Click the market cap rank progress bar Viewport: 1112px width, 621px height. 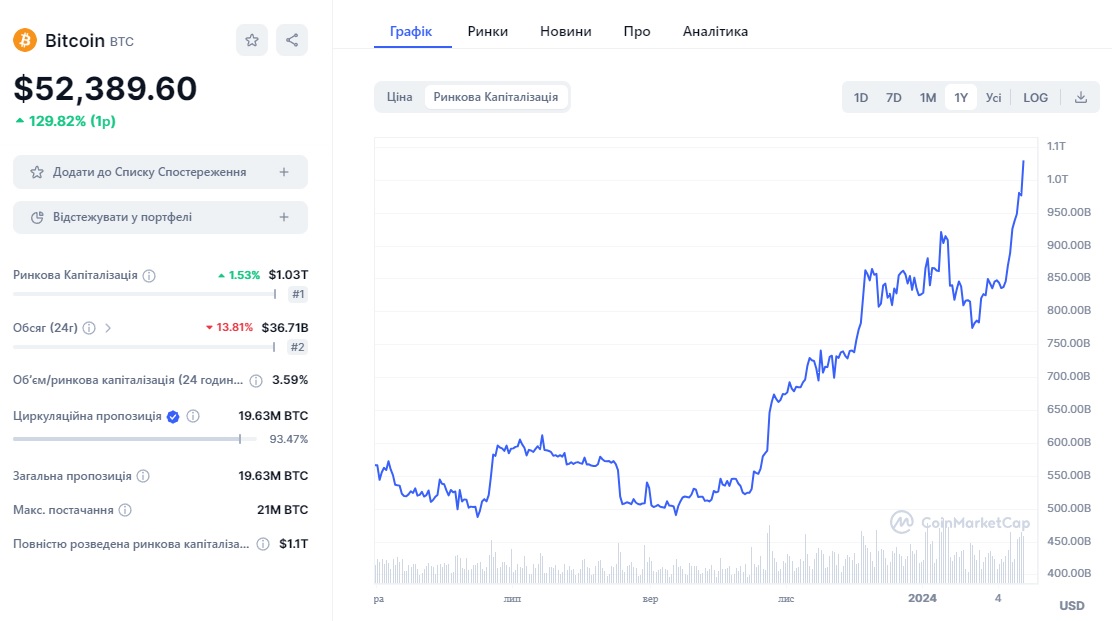point(145,294)
